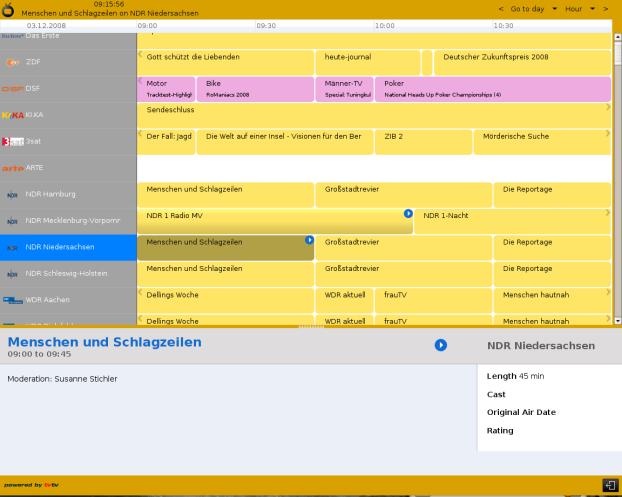Click the DSF channel logo

pyautogui.click(x=13, y=88)
